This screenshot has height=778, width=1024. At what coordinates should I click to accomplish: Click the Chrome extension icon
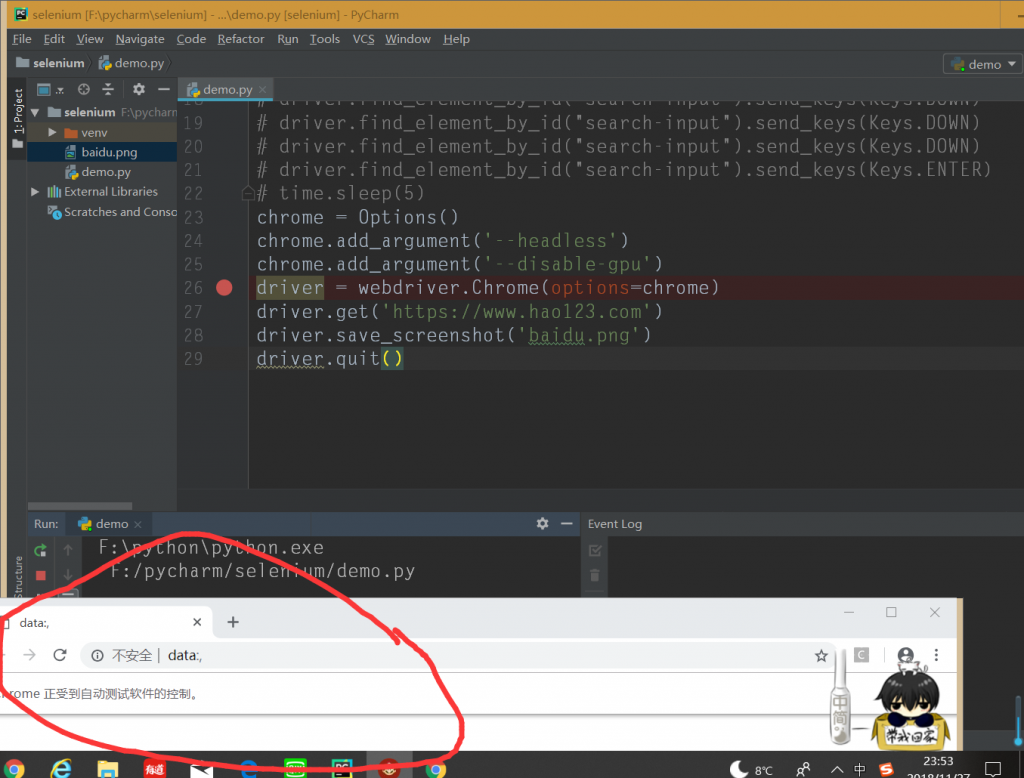pyautogui.click(x=862, y=655)
